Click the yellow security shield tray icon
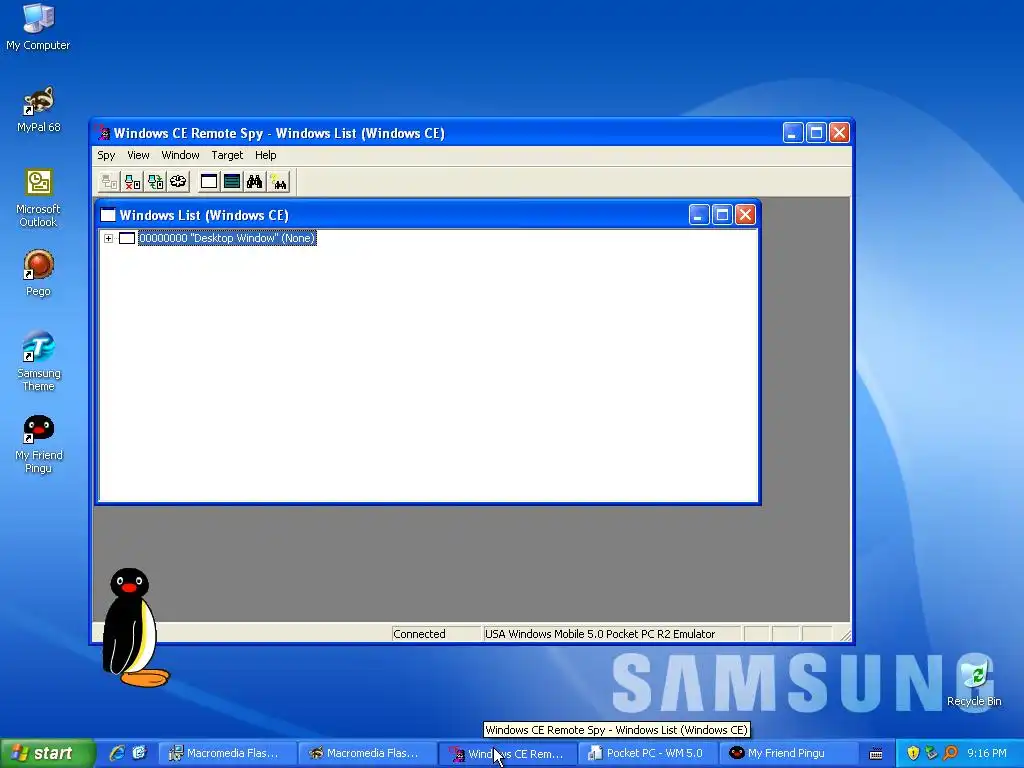The width and height of the screenshot is (1024, 768). click(x=913, y=753)
